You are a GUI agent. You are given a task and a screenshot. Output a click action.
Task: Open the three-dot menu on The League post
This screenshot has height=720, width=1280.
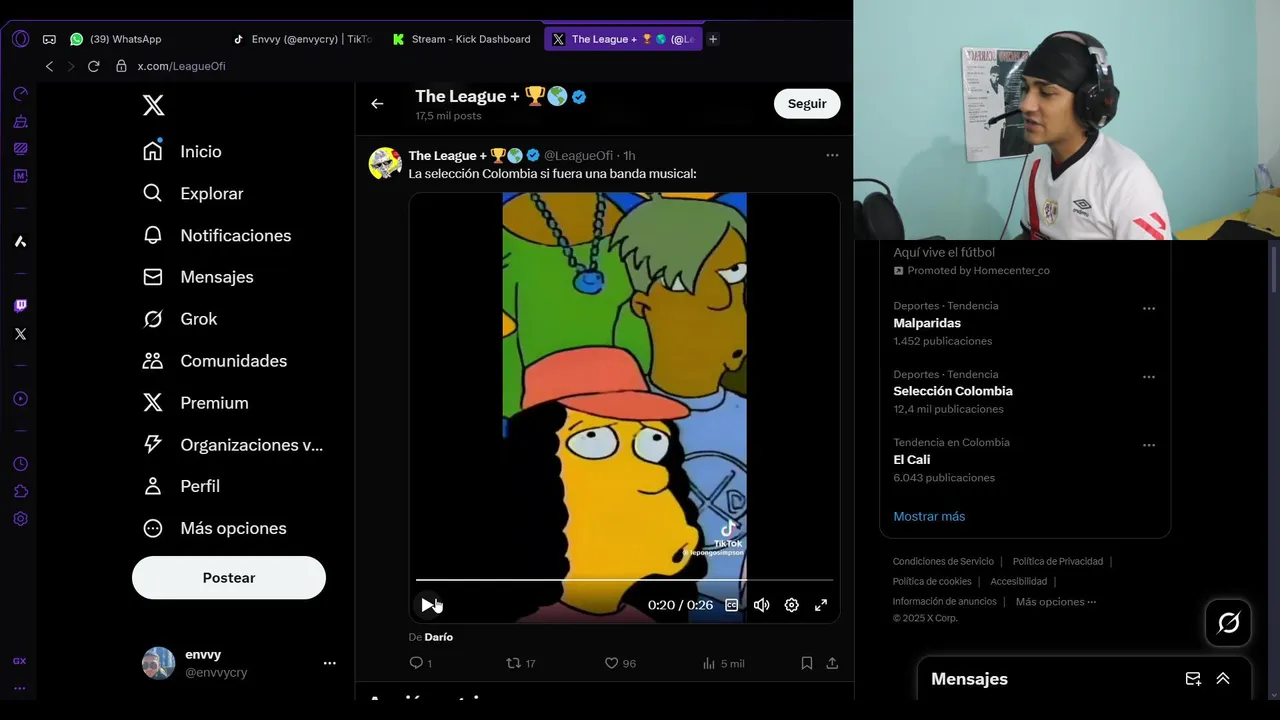click(x=832, y=155)
